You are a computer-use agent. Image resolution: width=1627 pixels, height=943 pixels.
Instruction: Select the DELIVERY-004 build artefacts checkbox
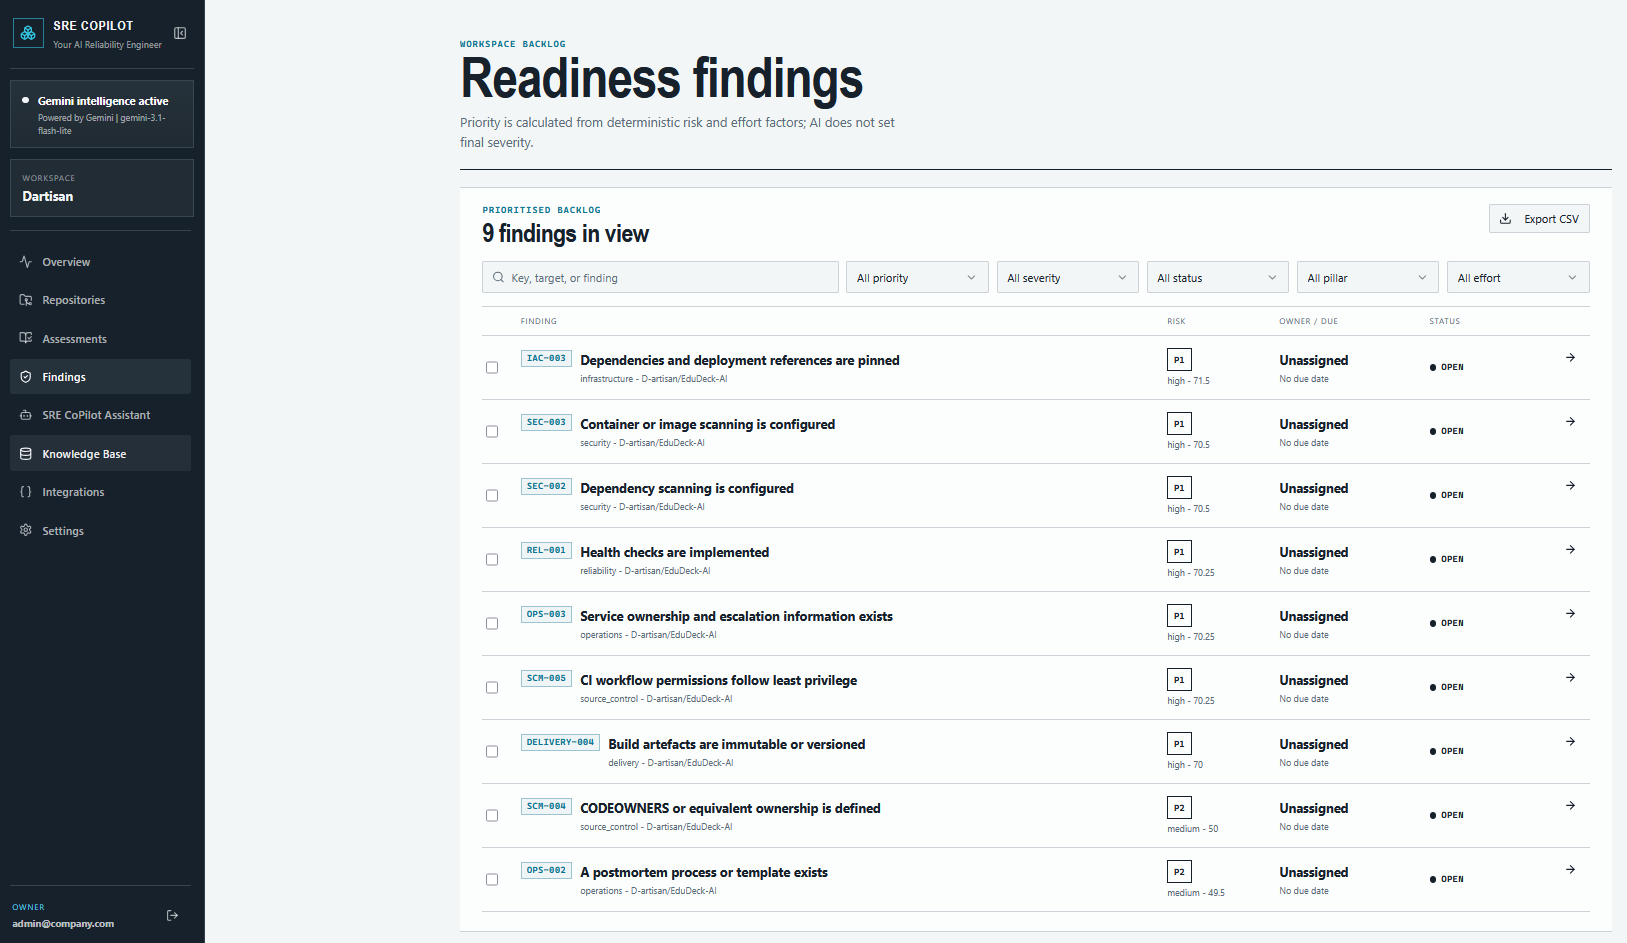(x=492, y=751)
